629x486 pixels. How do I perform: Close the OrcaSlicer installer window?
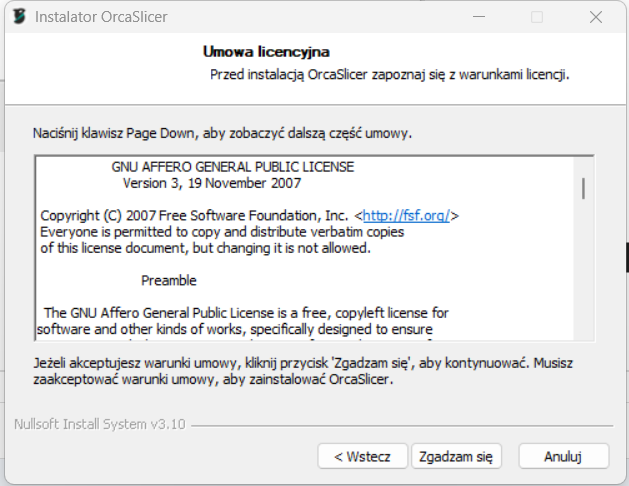(596, 17)
